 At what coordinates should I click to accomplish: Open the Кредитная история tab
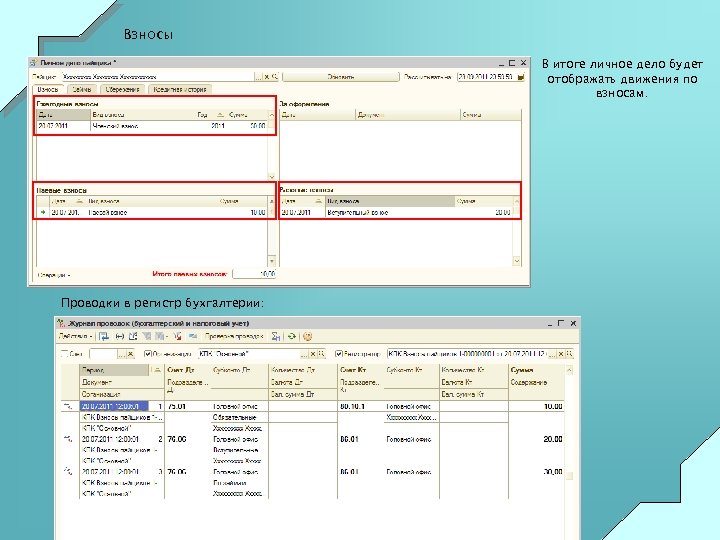tap(180, 89)
